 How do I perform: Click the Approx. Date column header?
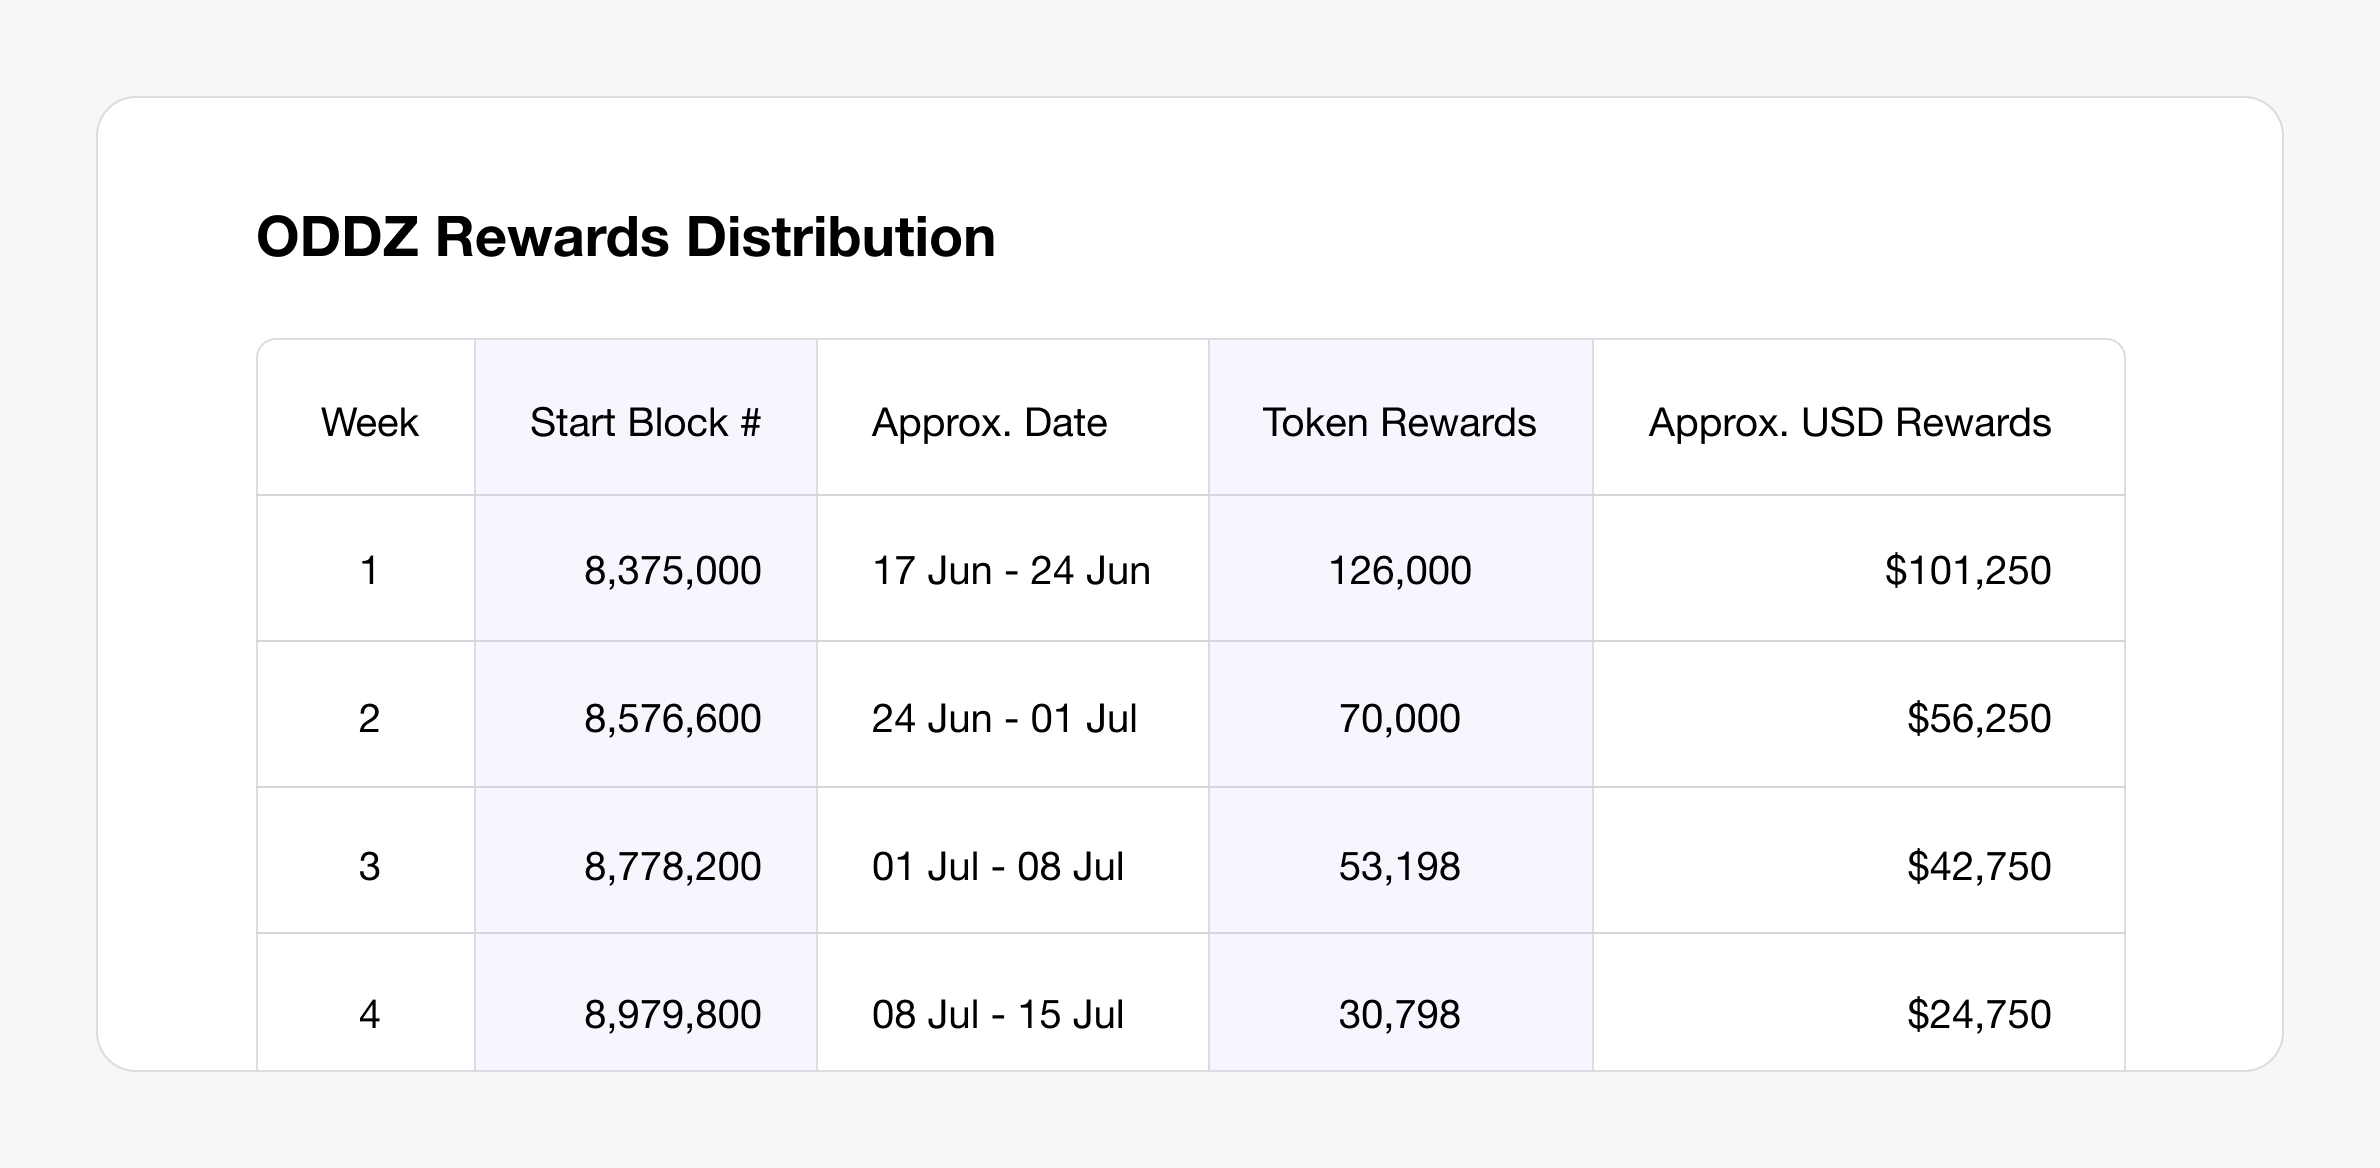point(989,423)
